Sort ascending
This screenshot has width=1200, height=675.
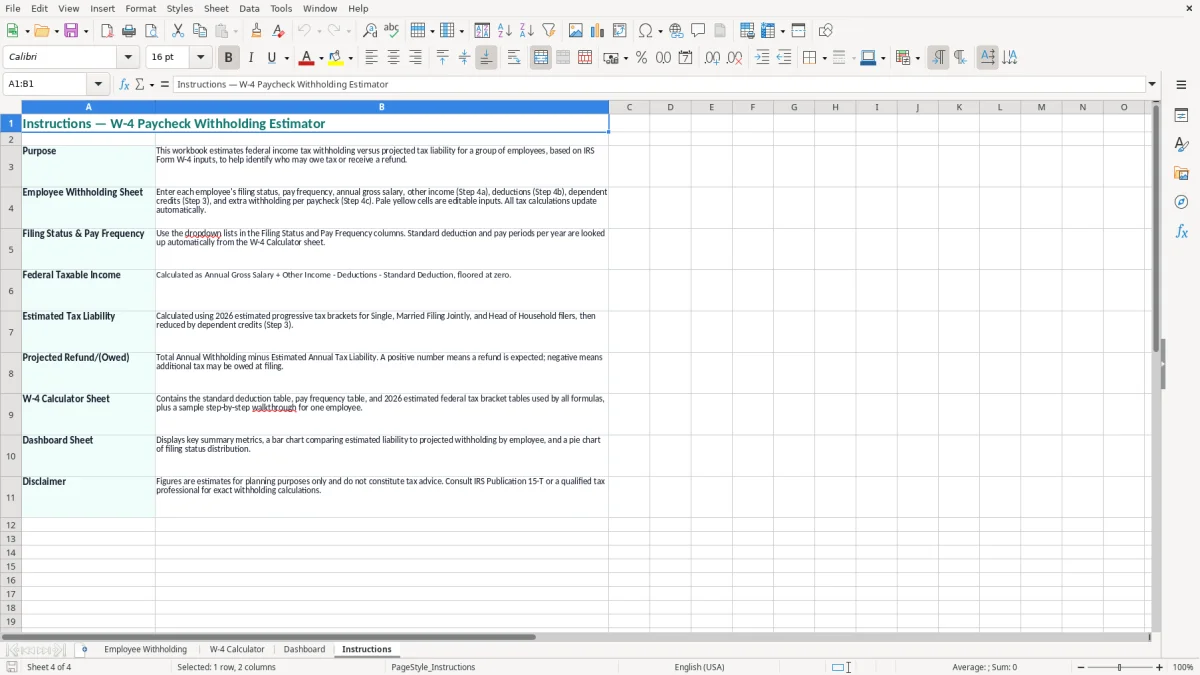504,31
